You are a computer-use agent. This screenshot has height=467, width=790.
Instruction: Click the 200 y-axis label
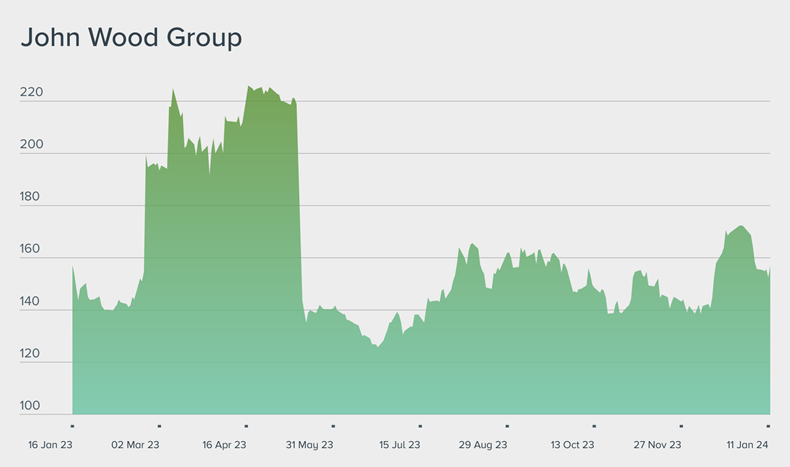(x=31, y=145)
